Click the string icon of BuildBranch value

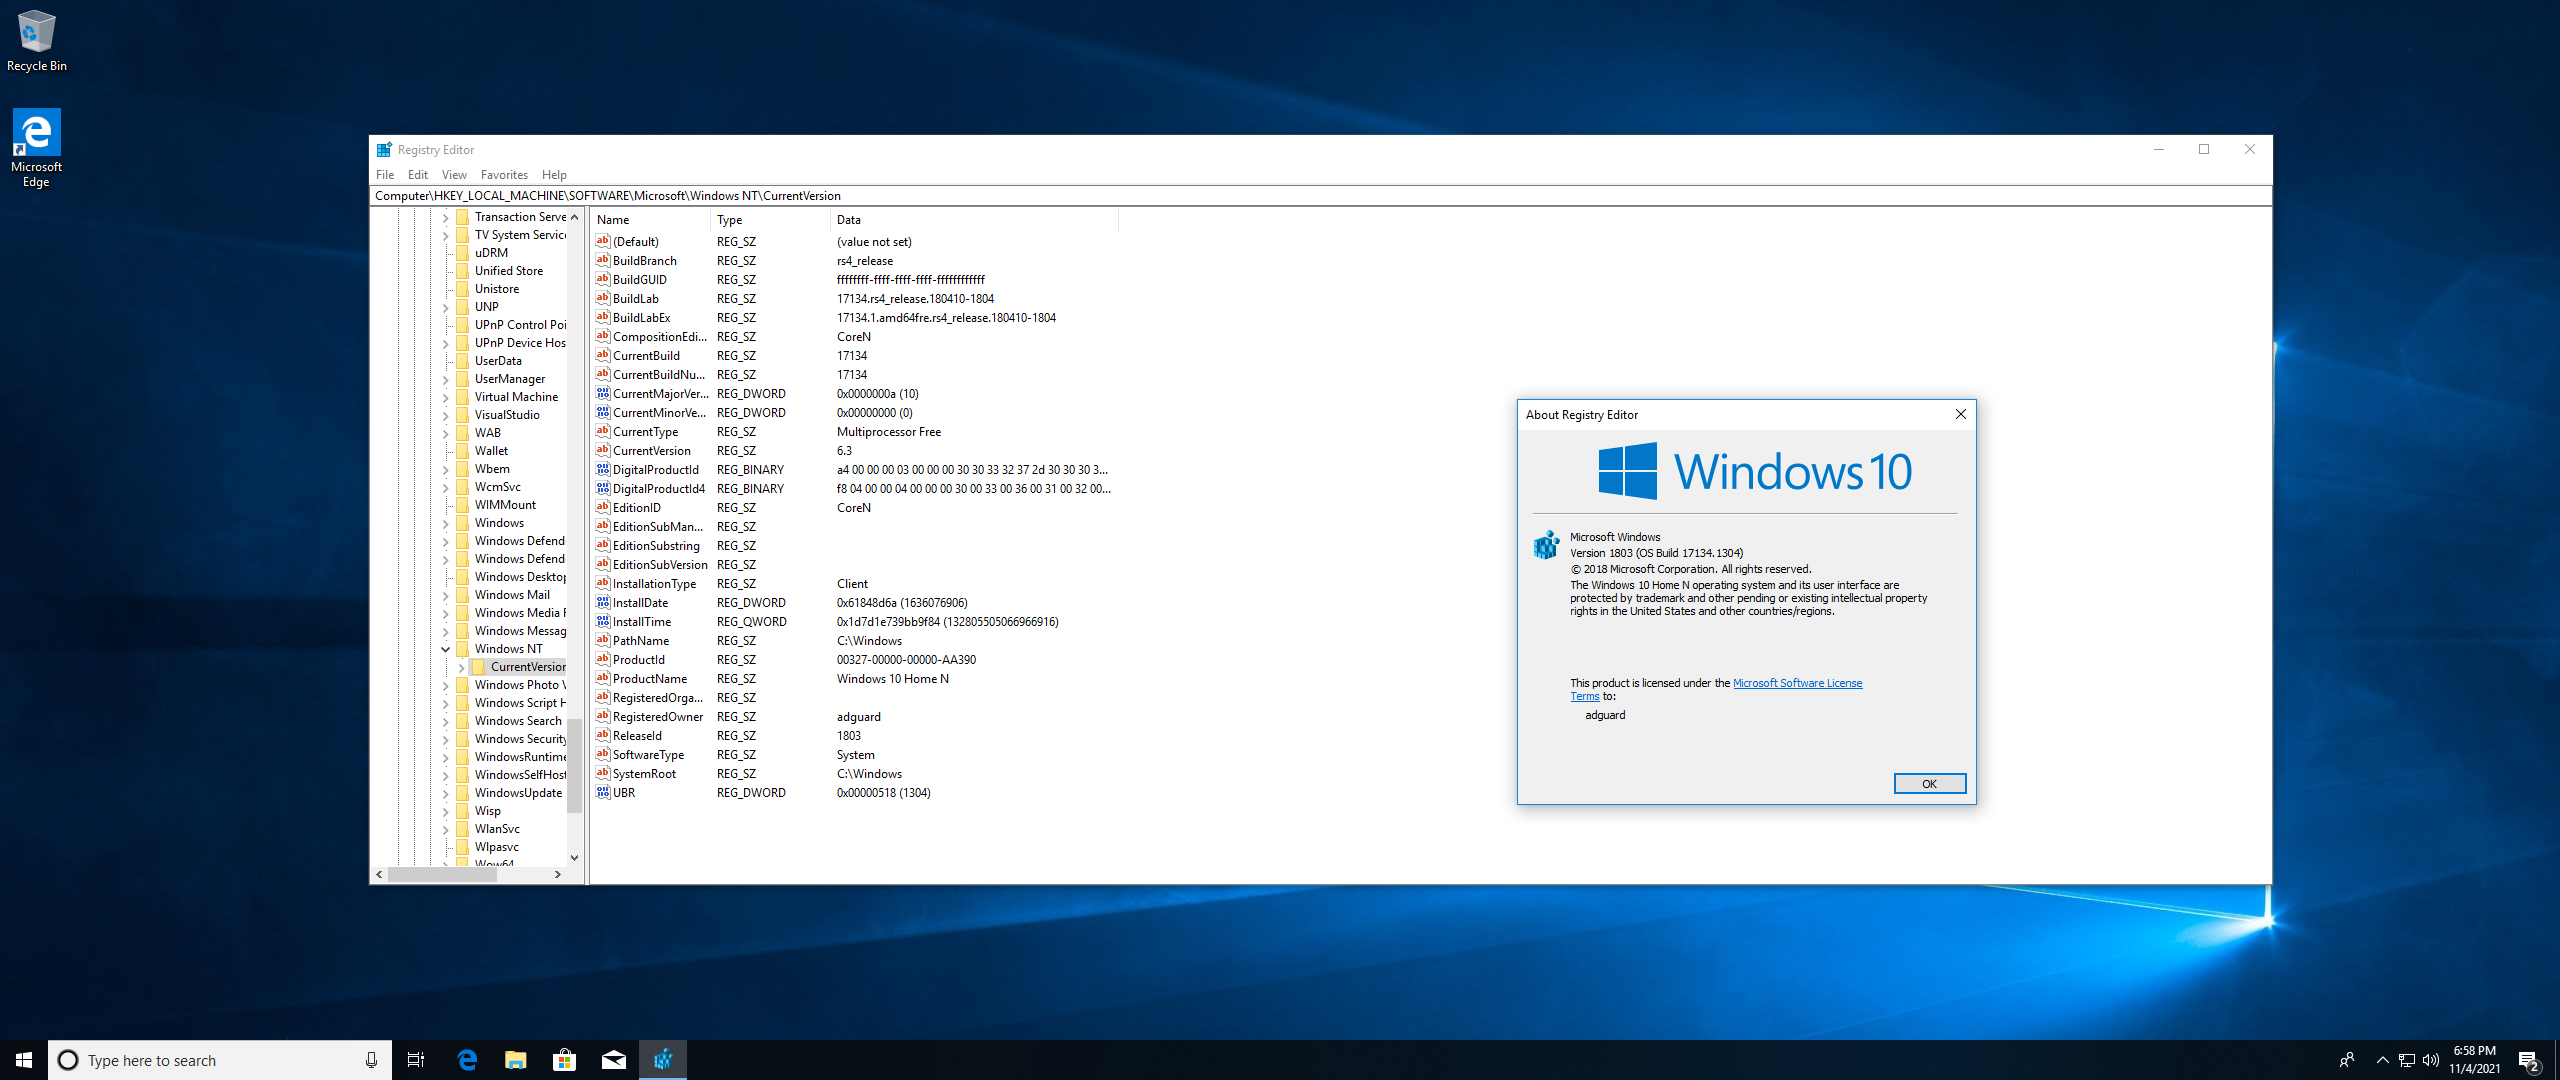[x=602, y=260]
